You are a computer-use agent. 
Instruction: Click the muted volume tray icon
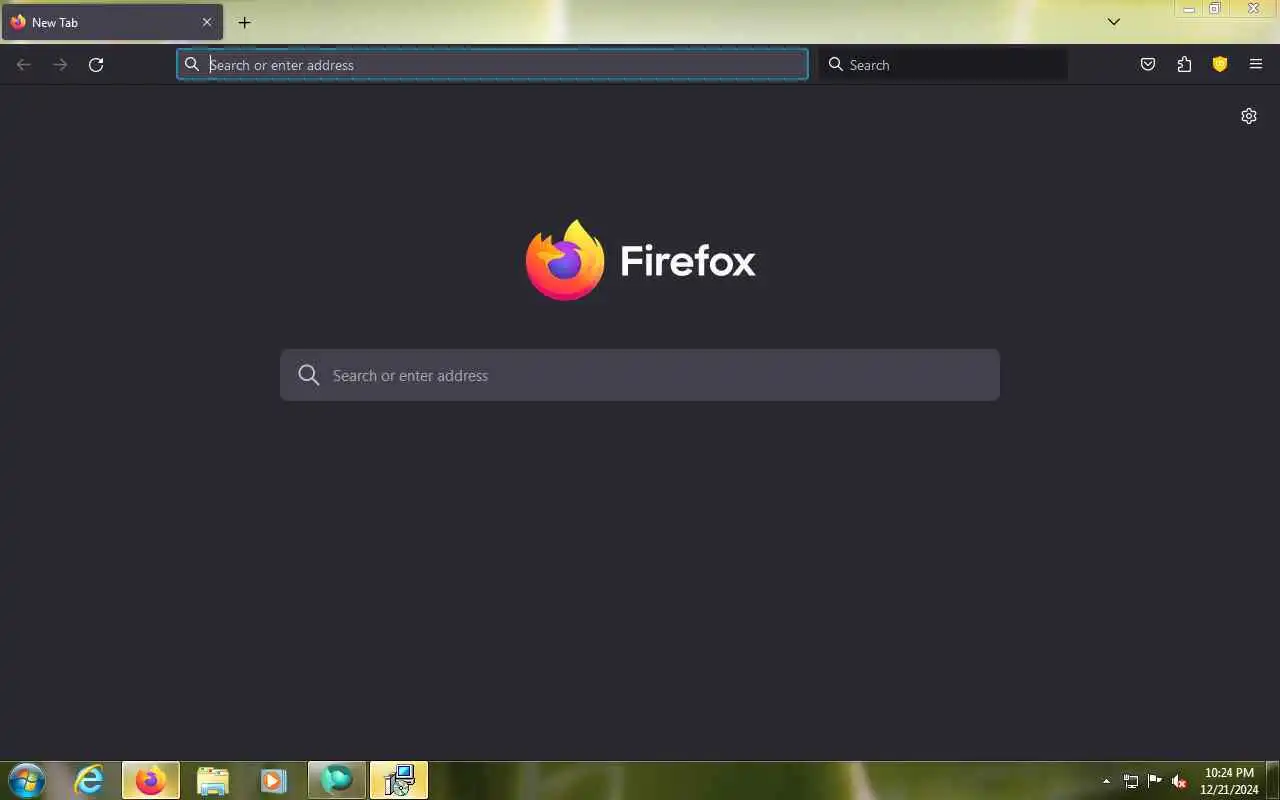point(1179,781)
